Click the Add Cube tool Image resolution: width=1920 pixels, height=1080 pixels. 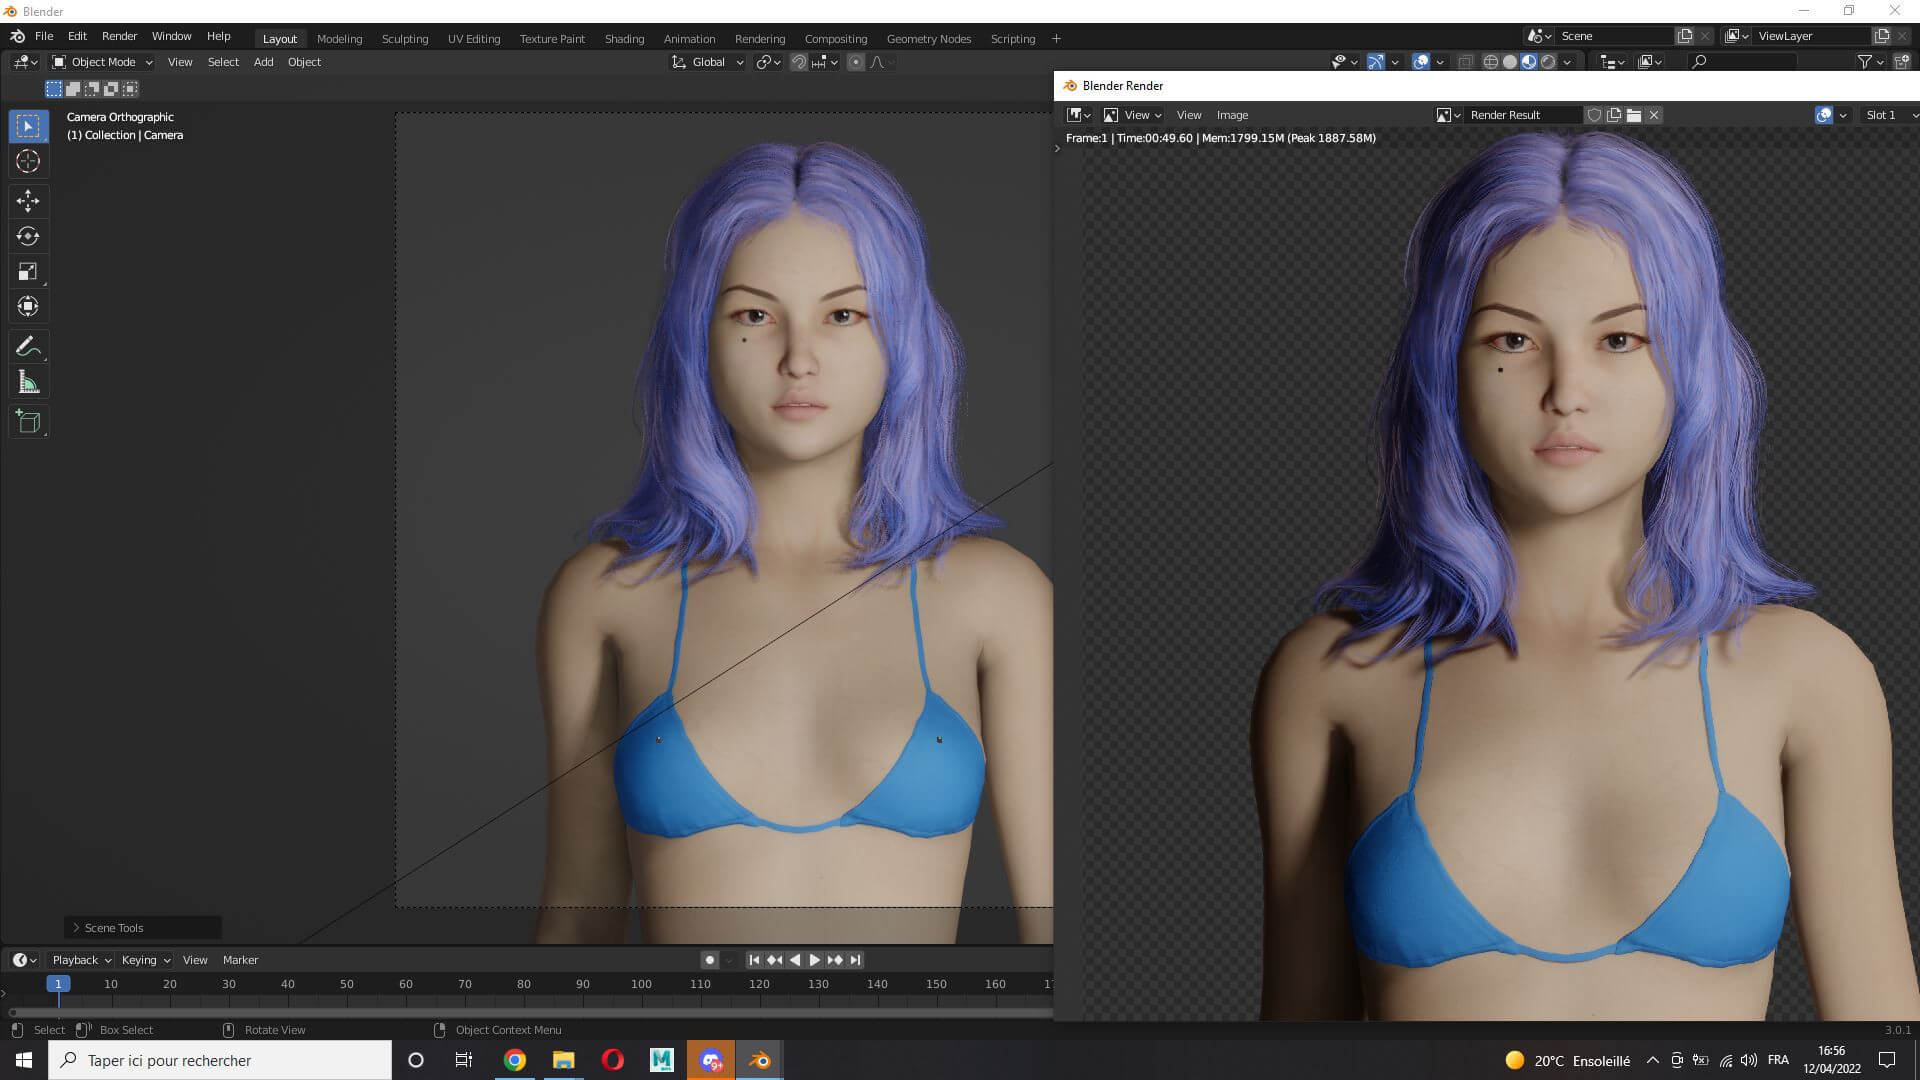point(28,422)
